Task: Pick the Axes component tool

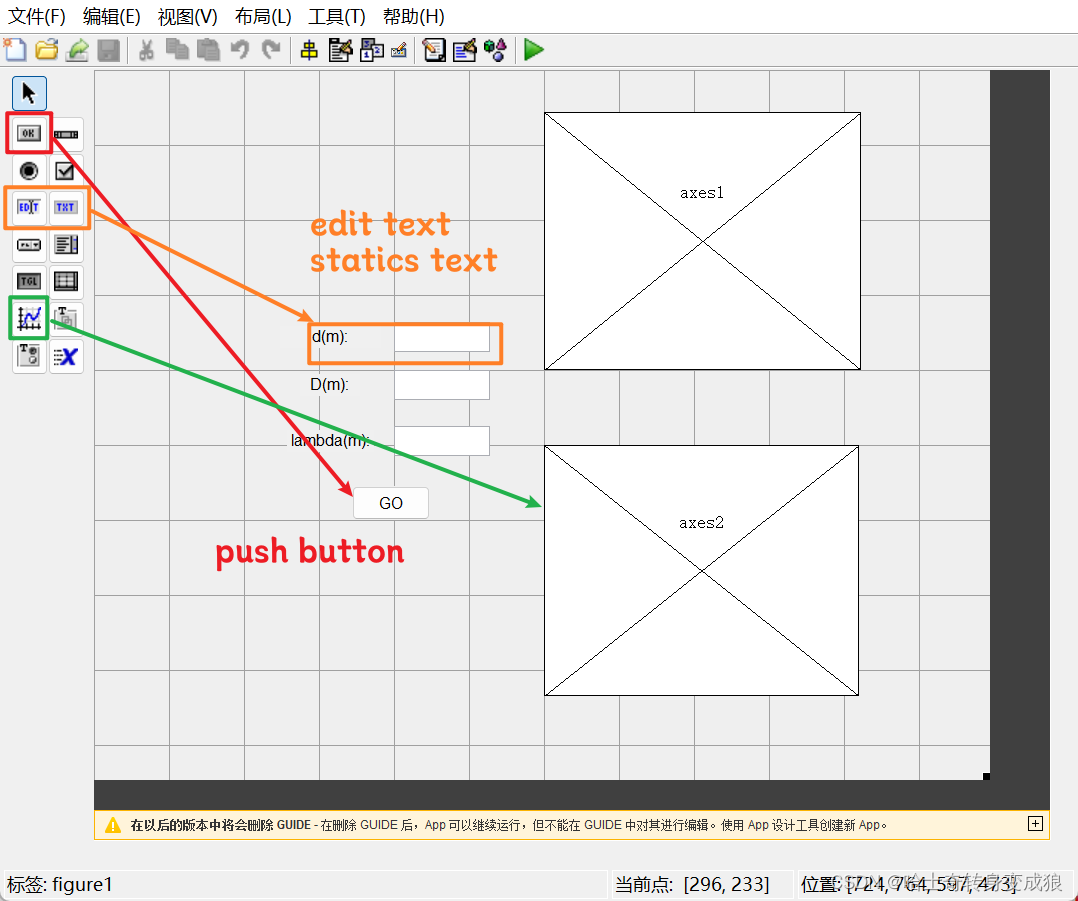Action: pyautogui.click(x=29, y=318)
